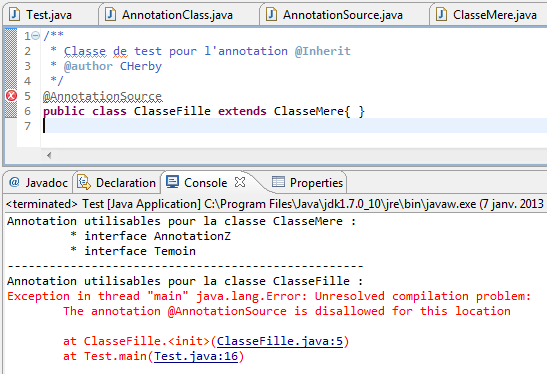Click the Declaration view icon
Screen dimensions: 547x374
click(x=84, y=182)
